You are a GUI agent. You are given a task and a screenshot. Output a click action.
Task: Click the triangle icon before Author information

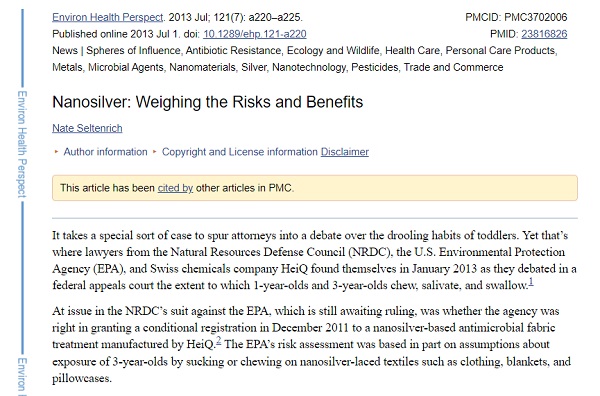pyautogui.click(x=56, y=152)
